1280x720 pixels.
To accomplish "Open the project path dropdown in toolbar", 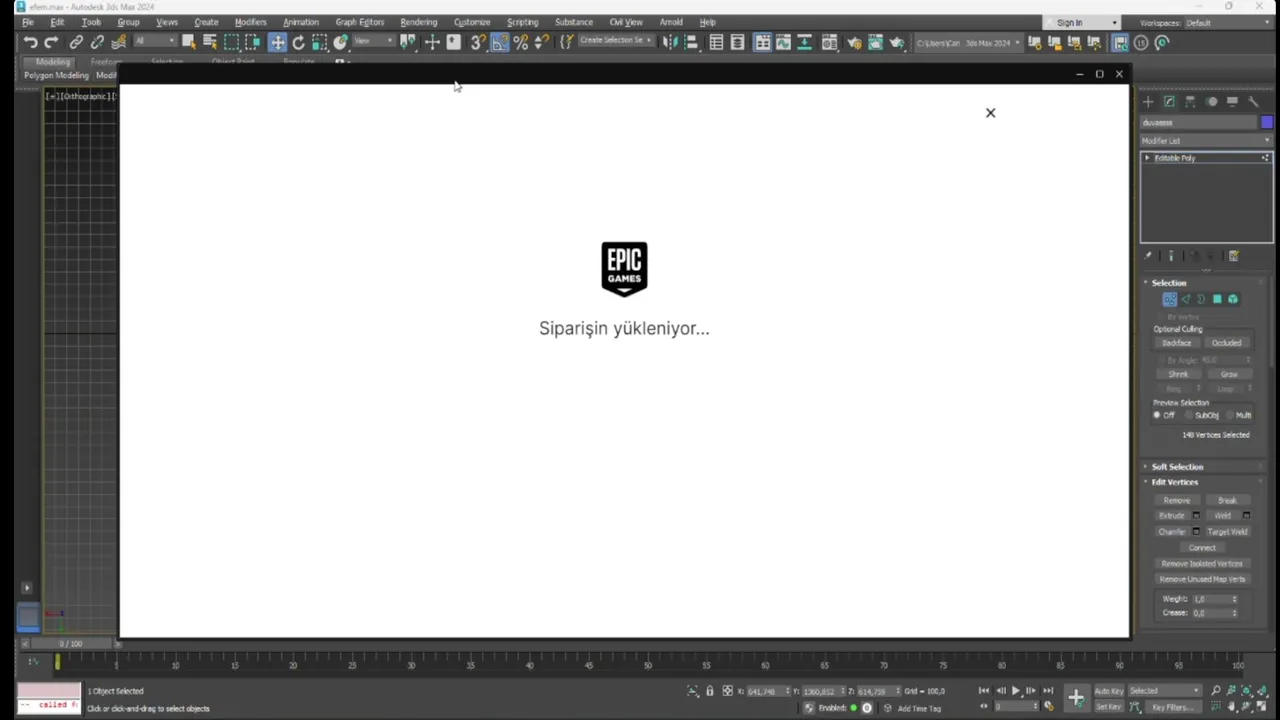I will (968, 42).
